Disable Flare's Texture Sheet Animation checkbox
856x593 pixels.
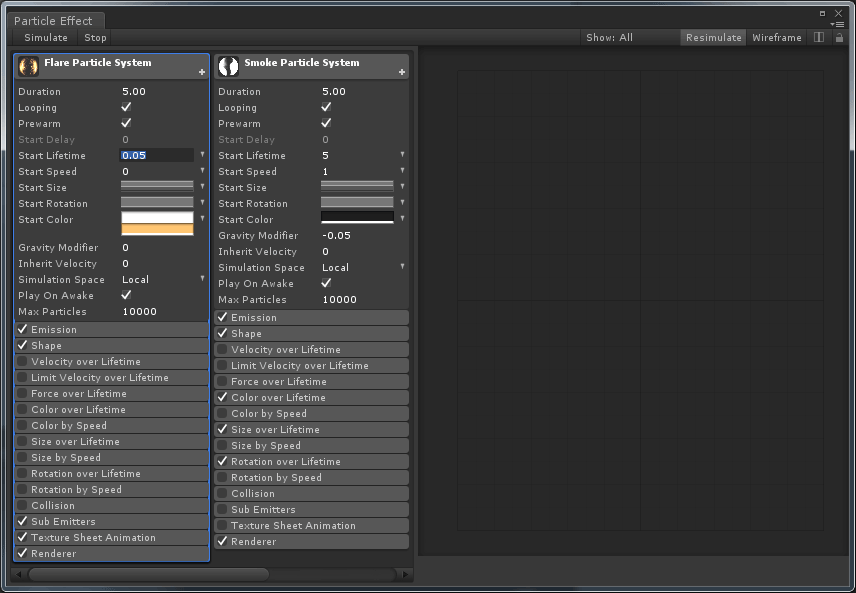(22, 537)
